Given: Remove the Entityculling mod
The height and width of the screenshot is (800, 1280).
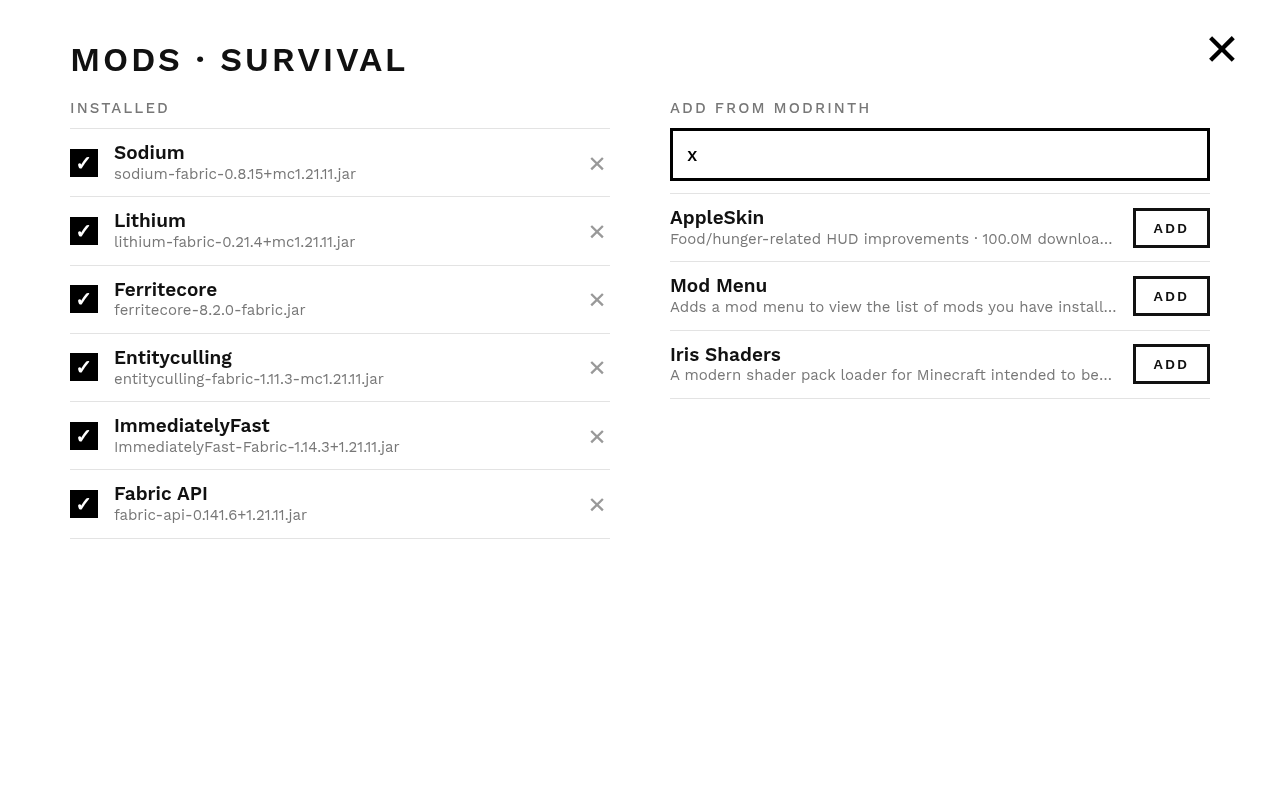Looking at the screenshot, I should (597, 368).
